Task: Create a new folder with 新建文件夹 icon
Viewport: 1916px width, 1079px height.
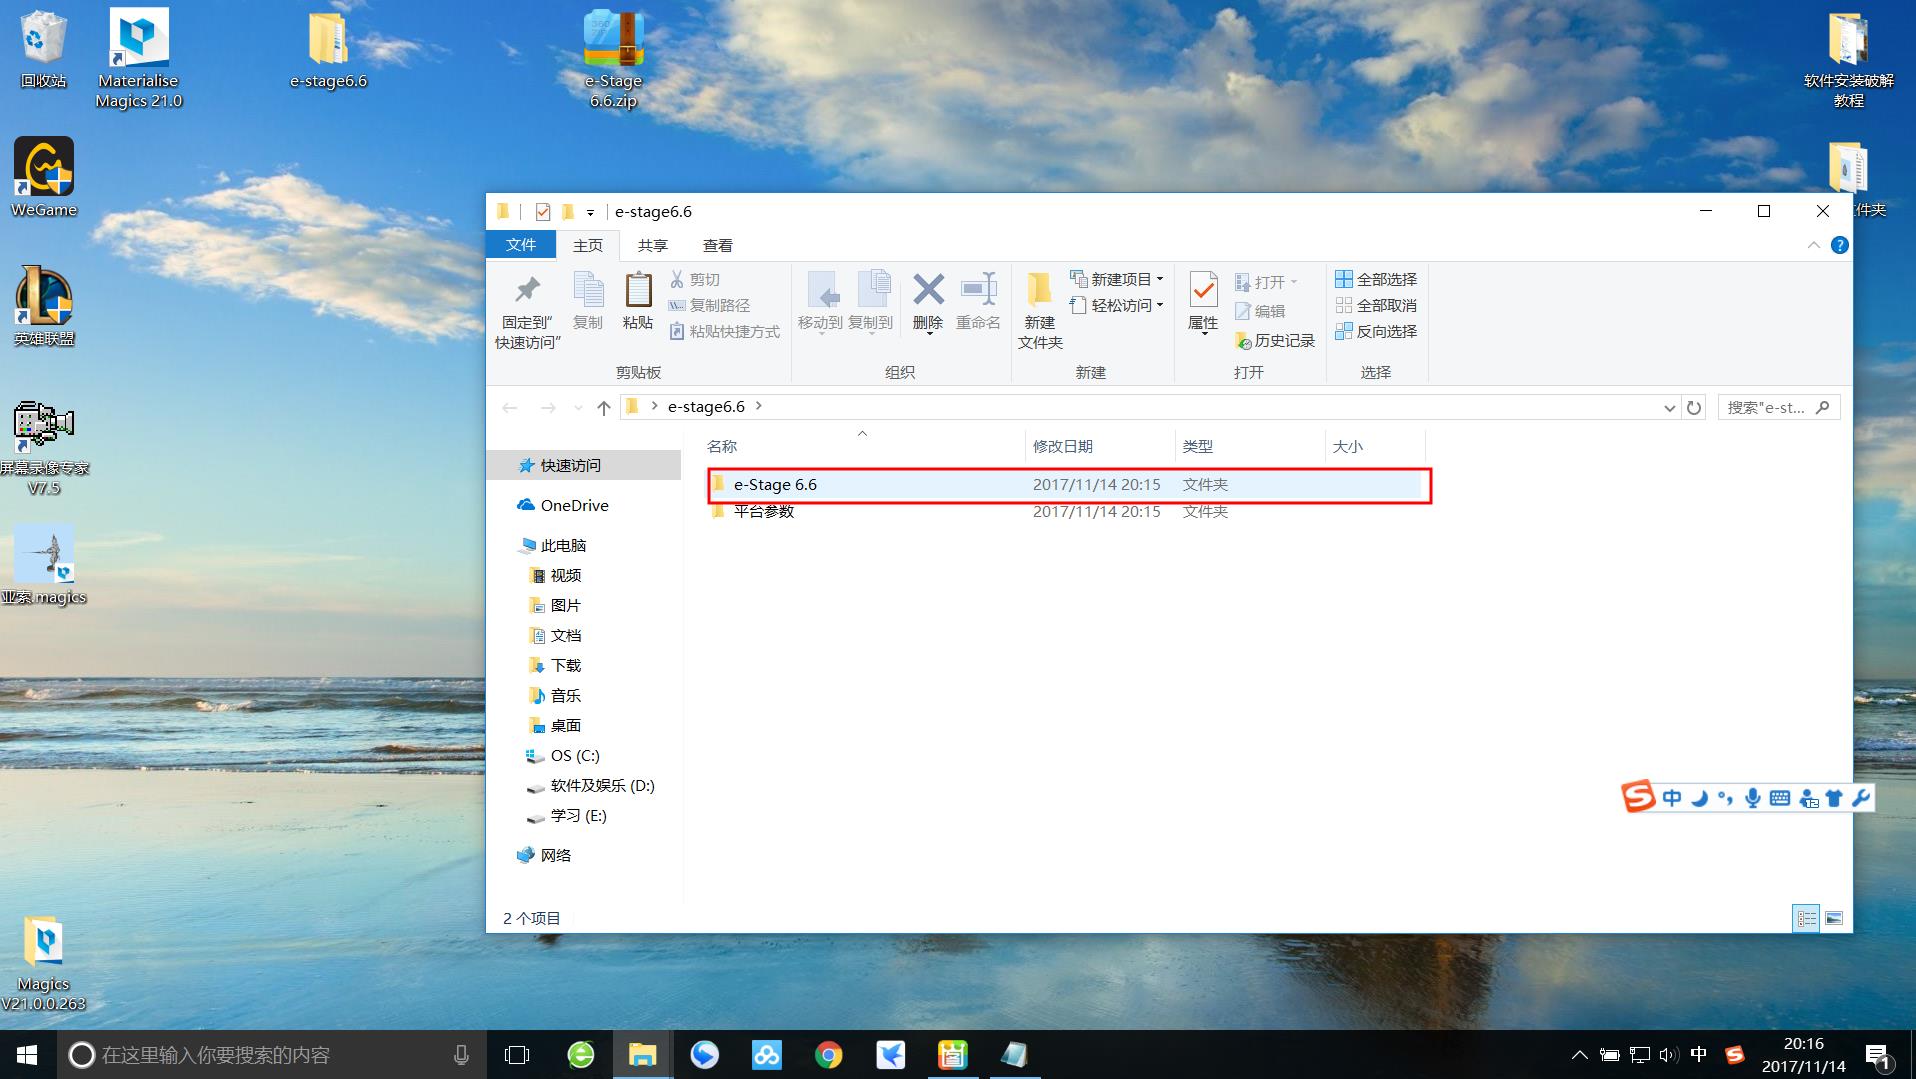Action: pos(1039,310)
